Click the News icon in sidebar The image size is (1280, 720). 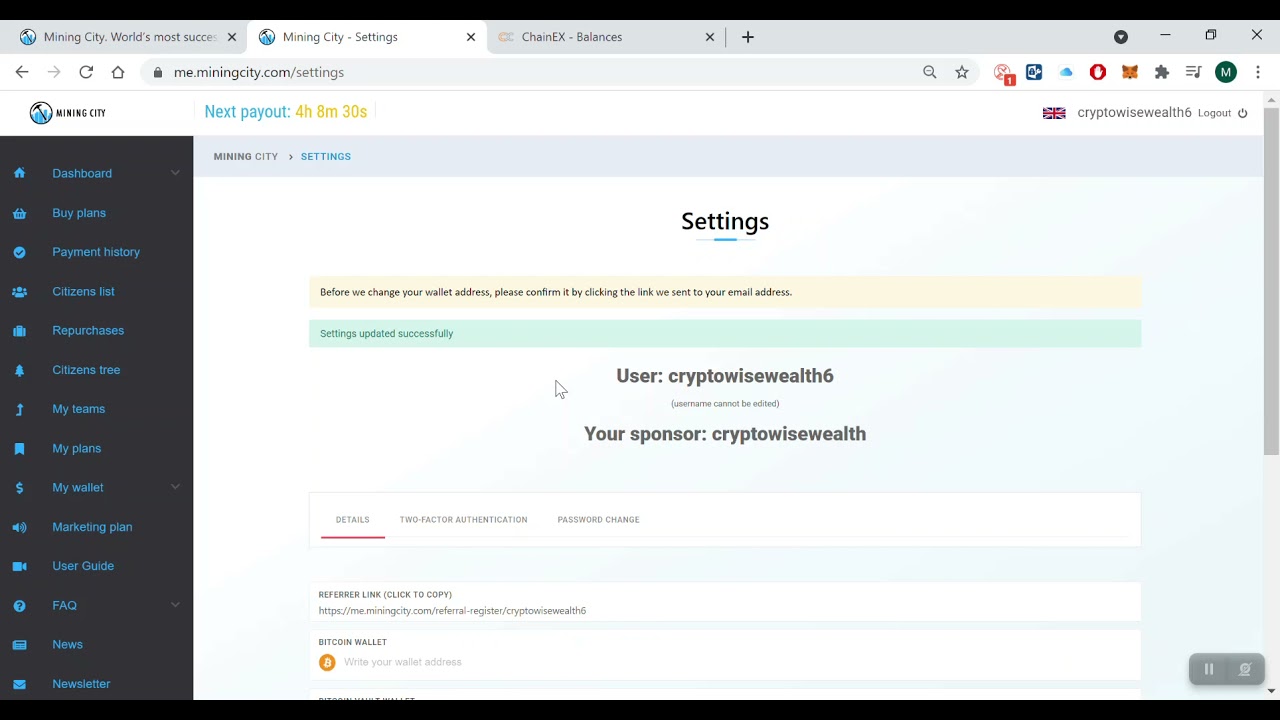point(19,645)
